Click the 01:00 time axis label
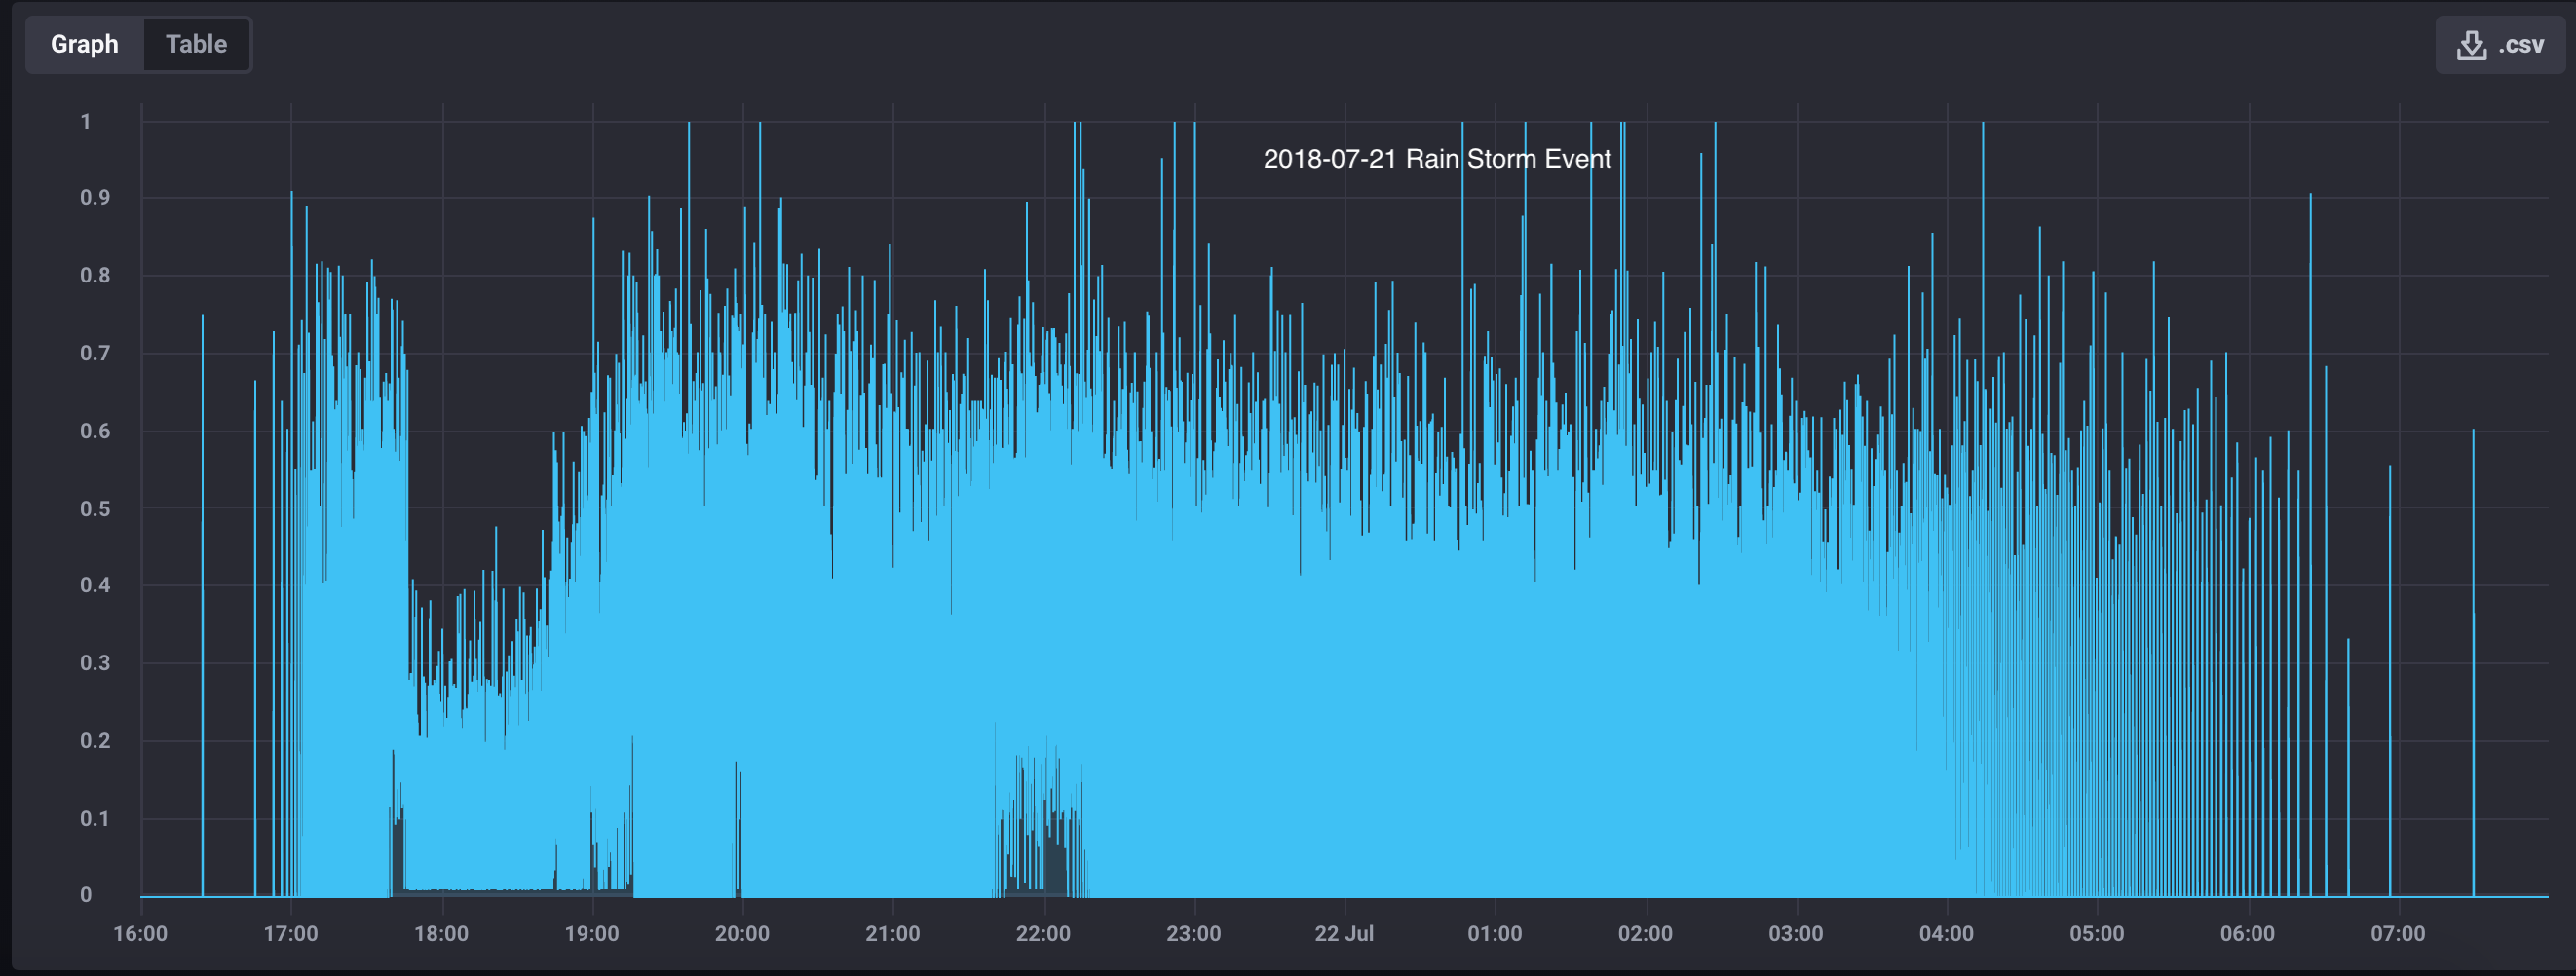The height and width of the screenshot is (976, 2576). coord(1495,934)
